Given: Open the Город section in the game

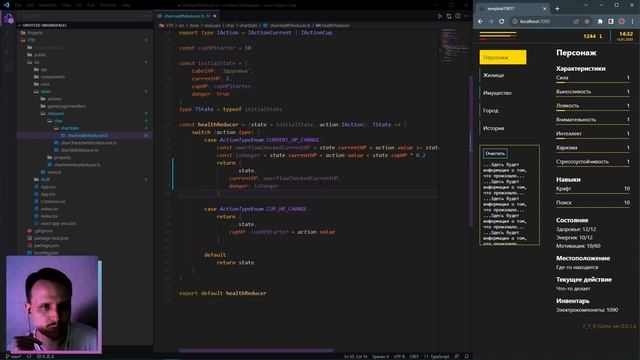Looking at the screenshot, I should click(491, 110).
